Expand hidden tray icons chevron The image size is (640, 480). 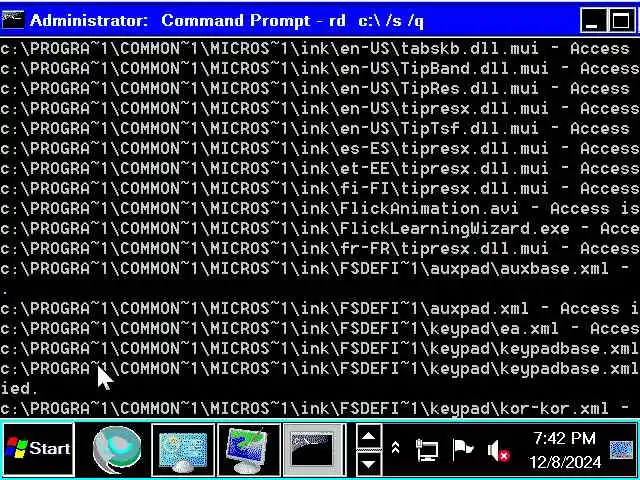pos(395,448)
